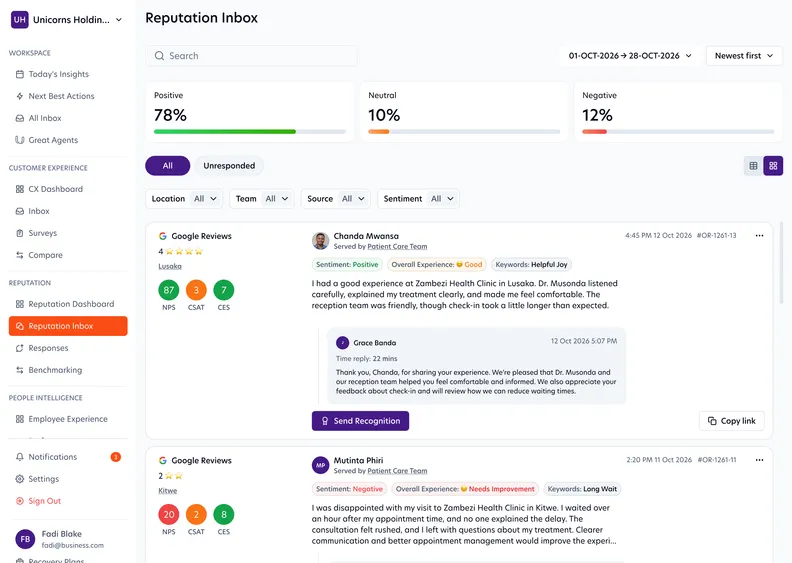Click the Notifications bell icon
Viewport: 792px width, 563px height.
tap(20, 457)
